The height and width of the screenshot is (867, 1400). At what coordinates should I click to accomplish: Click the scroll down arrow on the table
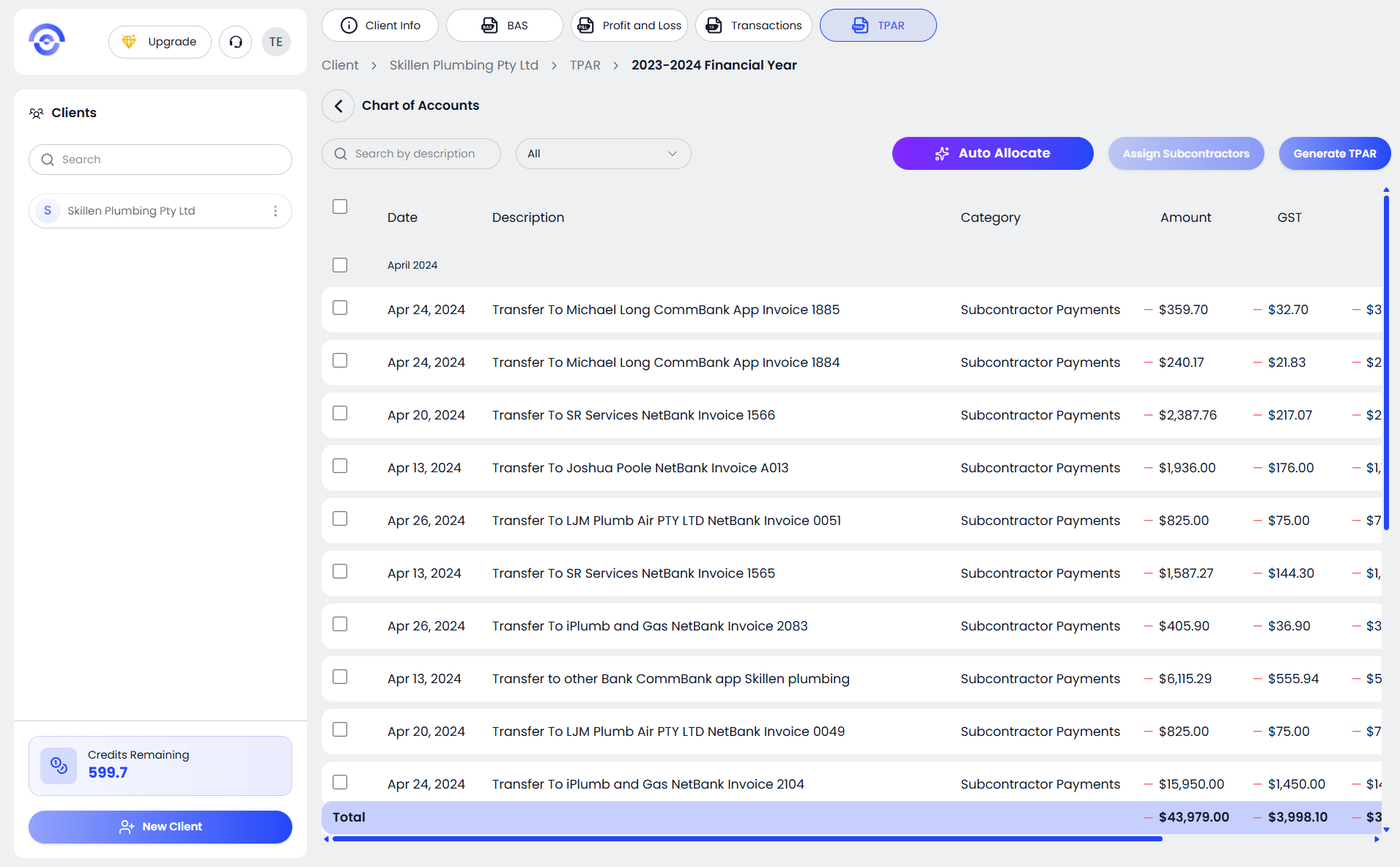click(1386, 829)
